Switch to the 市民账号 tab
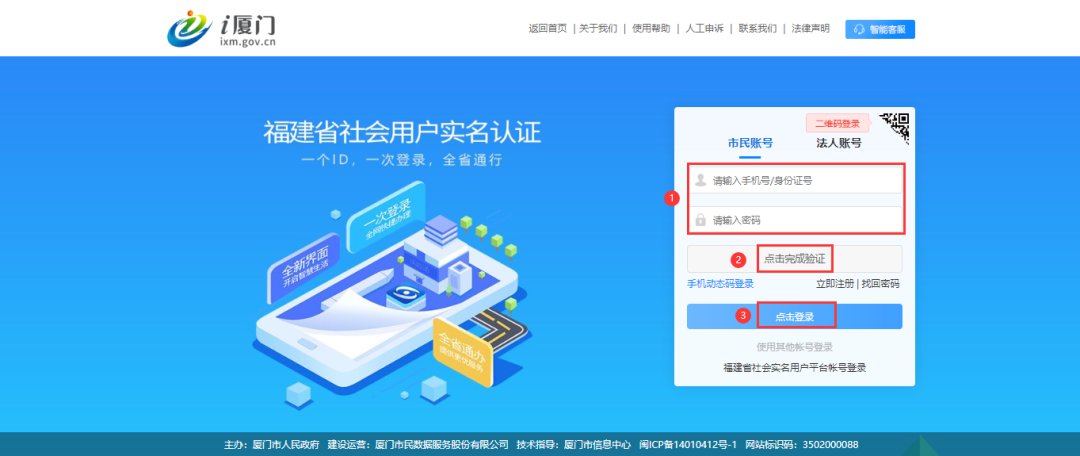This screenshot has width=1080, height=456. click(750, 143)
